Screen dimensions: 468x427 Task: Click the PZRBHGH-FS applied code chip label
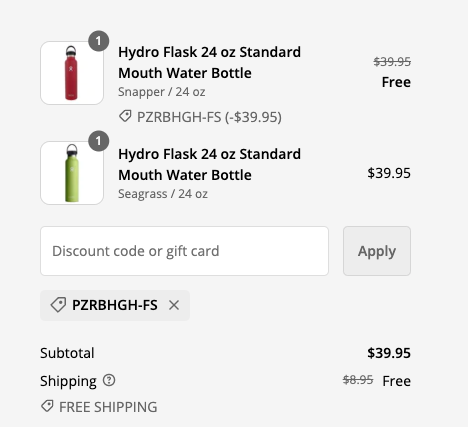click(115, 305)
